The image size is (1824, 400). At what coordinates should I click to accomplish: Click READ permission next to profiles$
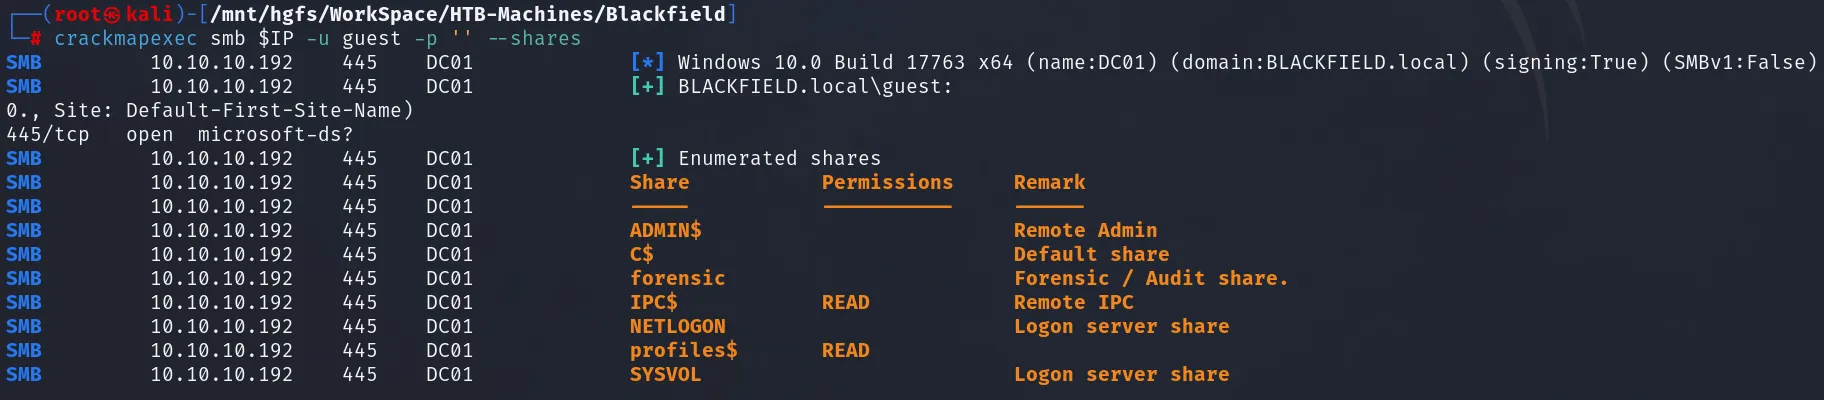846,350
